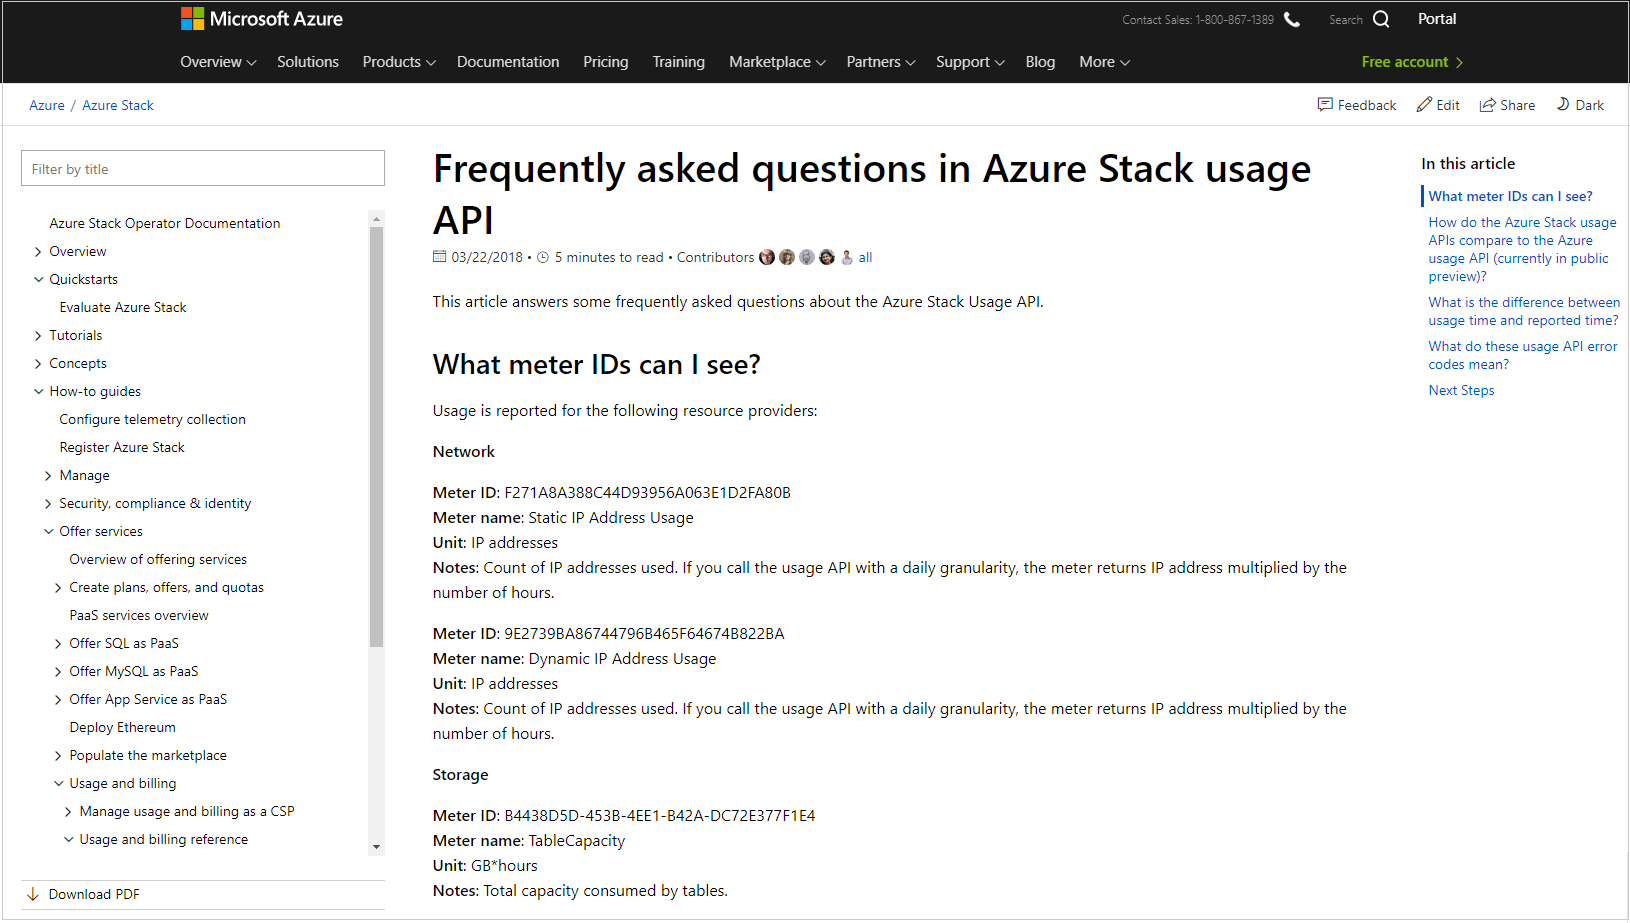Open the More dropdown menu

(x=1104, y=62)
